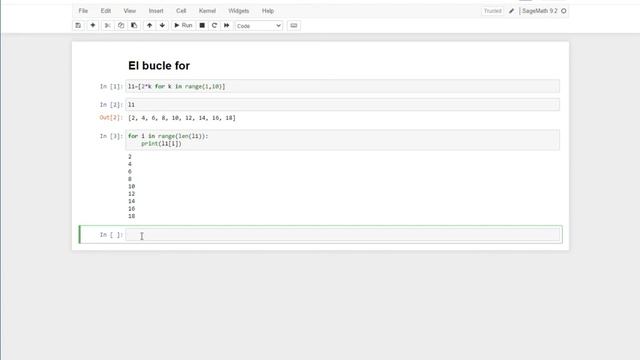Copy selected cells icon
Viewport: 640px width, 360px height.
(x=121, y=25)
